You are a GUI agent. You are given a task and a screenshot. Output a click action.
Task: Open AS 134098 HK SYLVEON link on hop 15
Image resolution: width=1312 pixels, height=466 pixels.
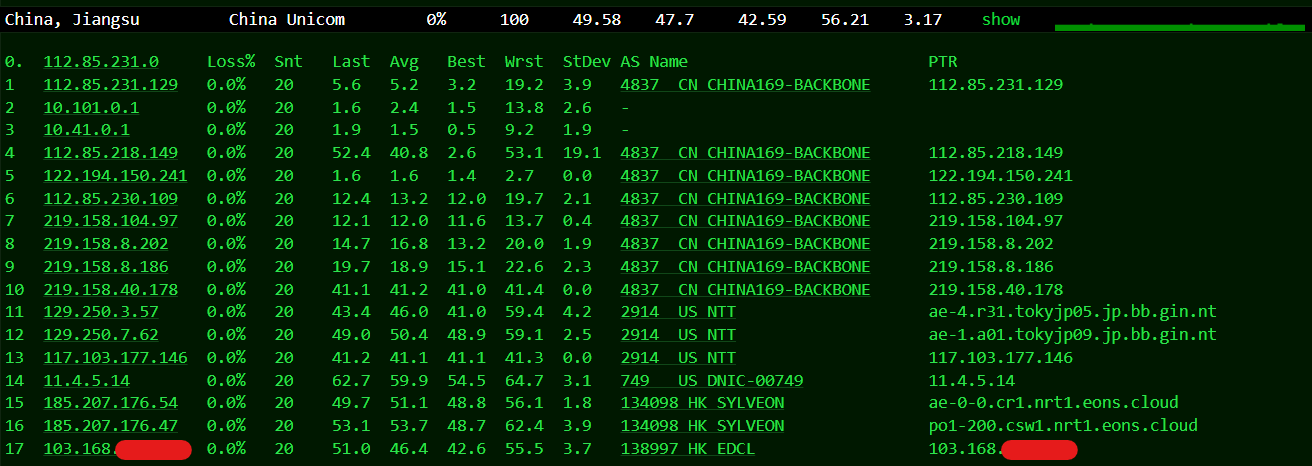click(x=702, y=403)
